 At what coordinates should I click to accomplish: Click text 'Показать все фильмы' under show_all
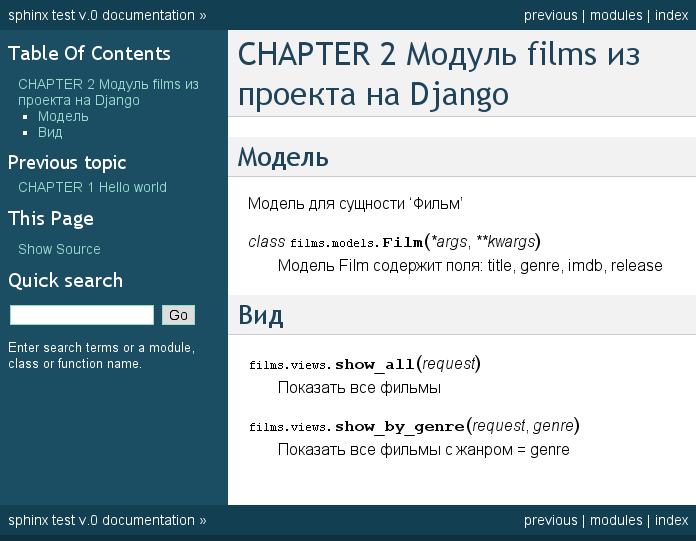click(x=359, y=387)
